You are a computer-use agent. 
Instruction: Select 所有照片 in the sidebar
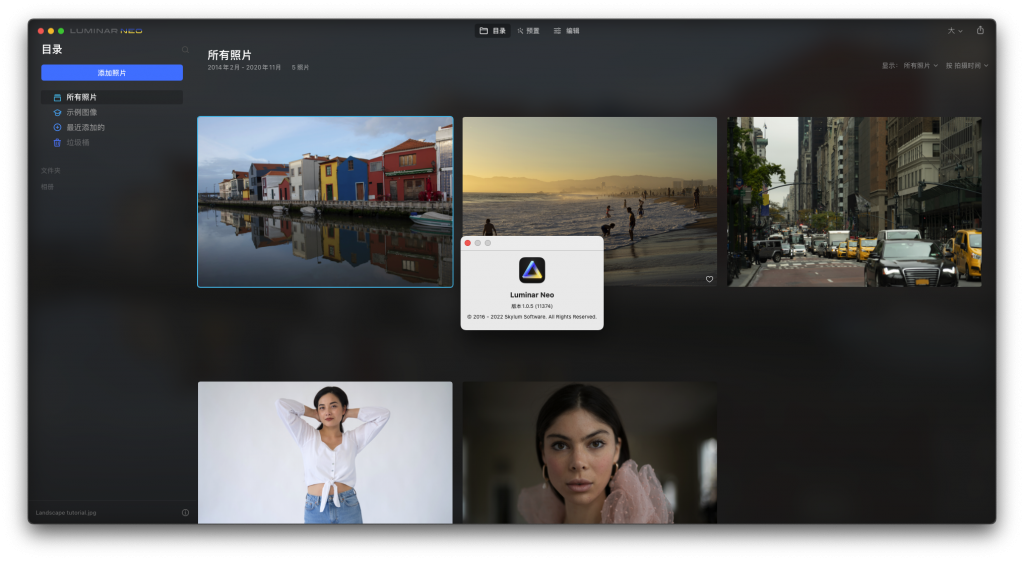112,97
